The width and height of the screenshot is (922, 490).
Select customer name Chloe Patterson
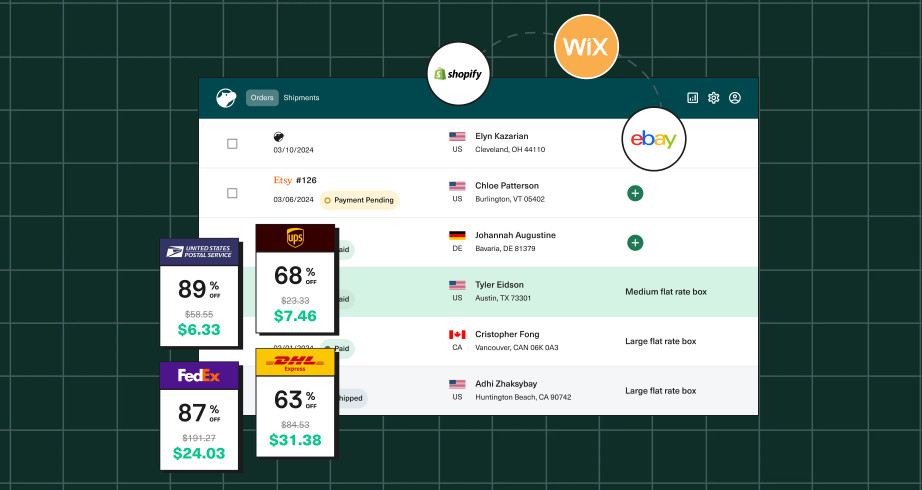(507, 185)
